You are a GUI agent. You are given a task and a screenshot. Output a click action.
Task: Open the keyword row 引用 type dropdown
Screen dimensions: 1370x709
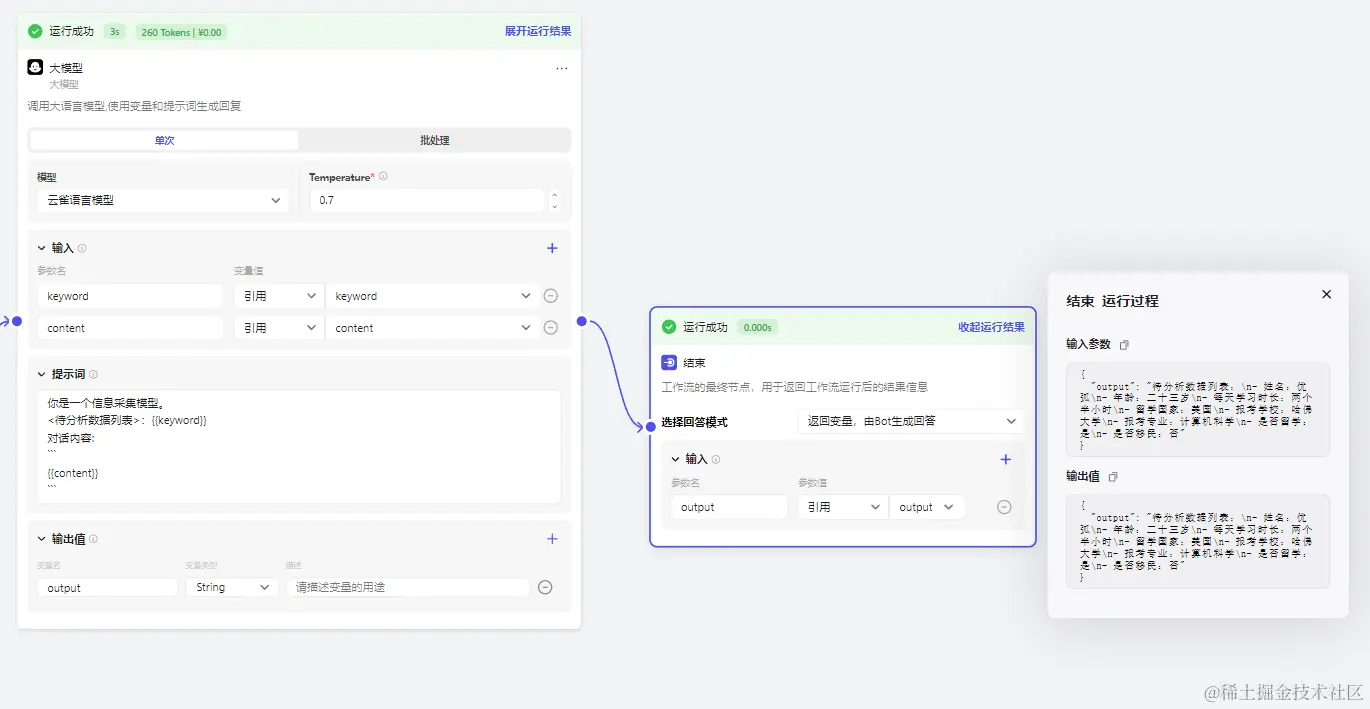279,296
